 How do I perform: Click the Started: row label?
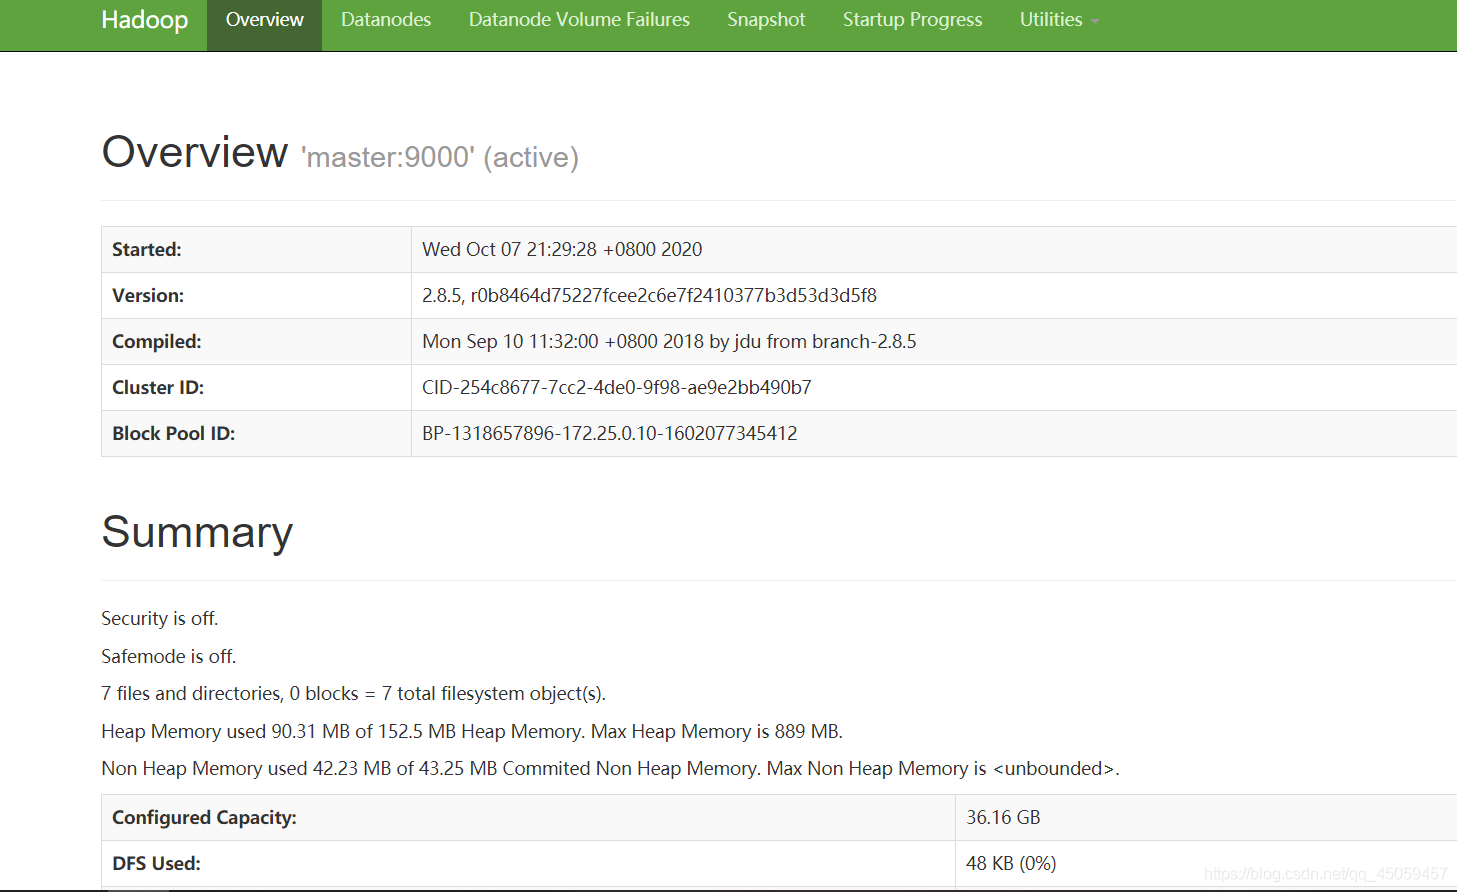point(147,250)
